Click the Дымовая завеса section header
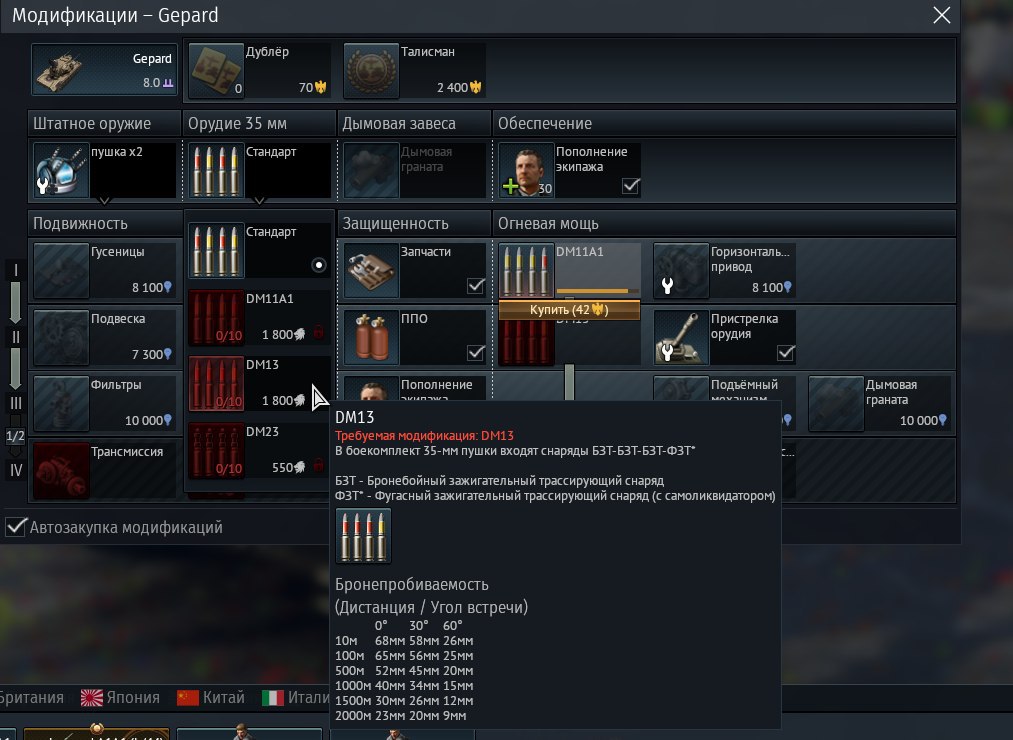Screen dimensions: 1013x740 point(414,123)
